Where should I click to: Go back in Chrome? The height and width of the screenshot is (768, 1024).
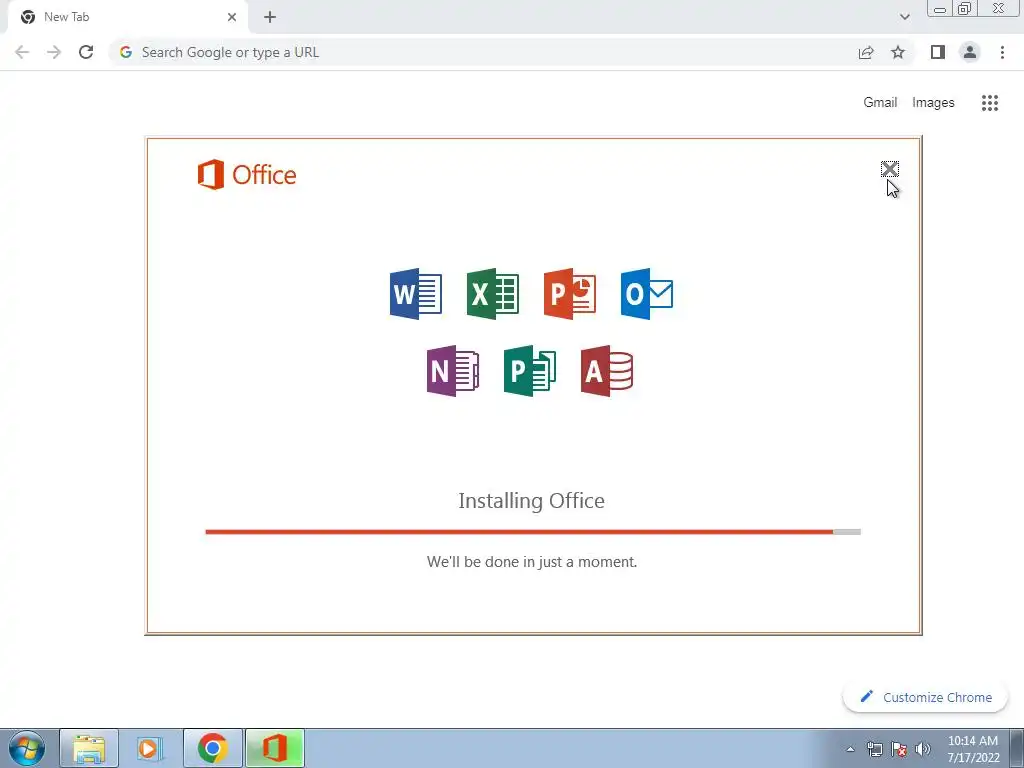(x=22, y=52)
